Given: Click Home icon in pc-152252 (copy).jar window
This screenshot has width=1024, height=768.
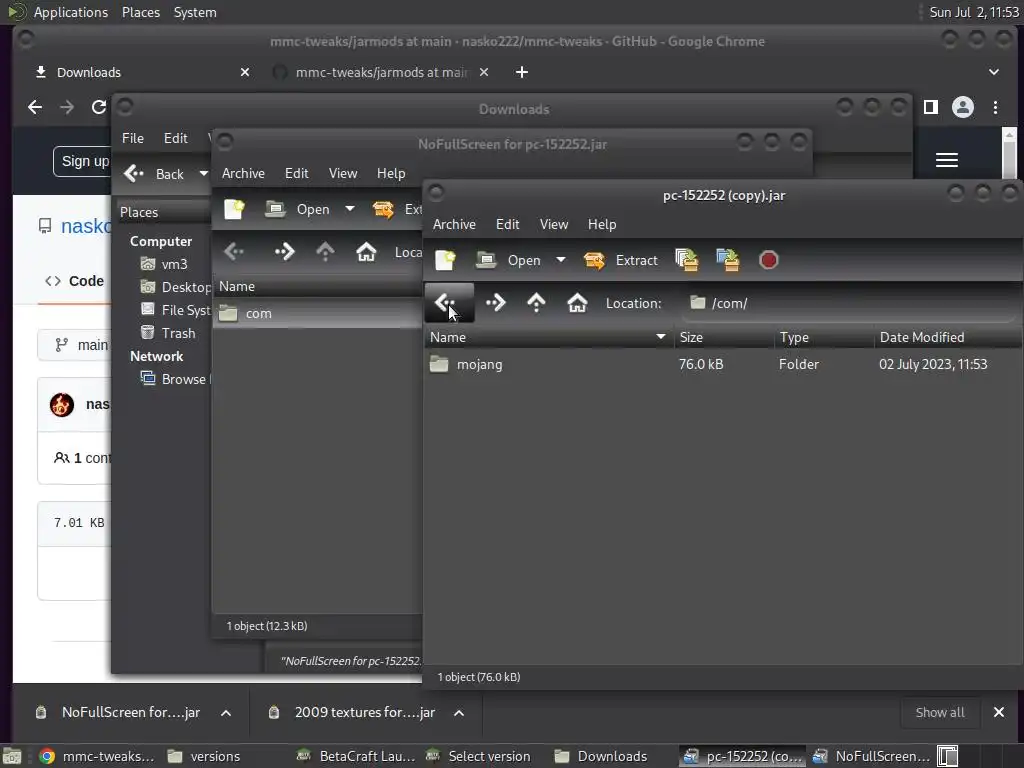Looking at the screenshot, I should click(x=577, y=302).
